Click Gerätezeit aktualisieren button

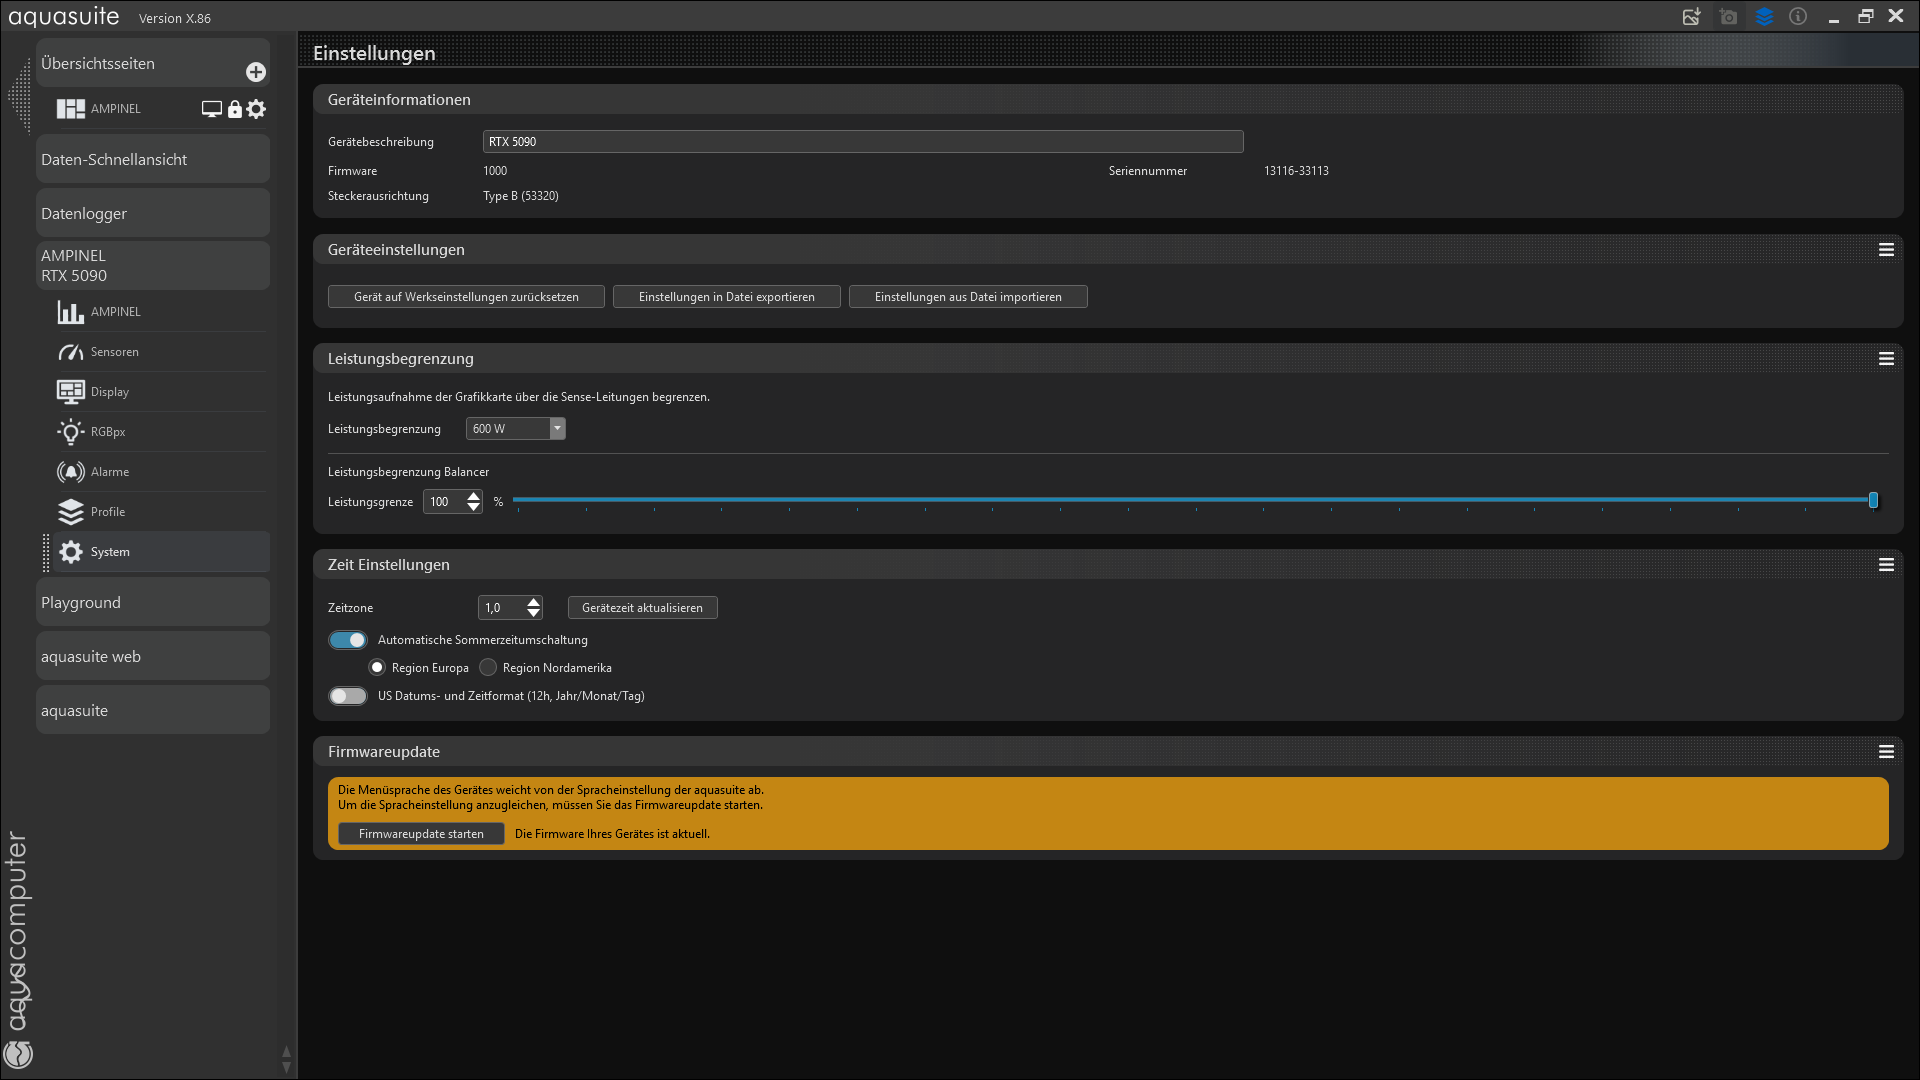(642, 608)
